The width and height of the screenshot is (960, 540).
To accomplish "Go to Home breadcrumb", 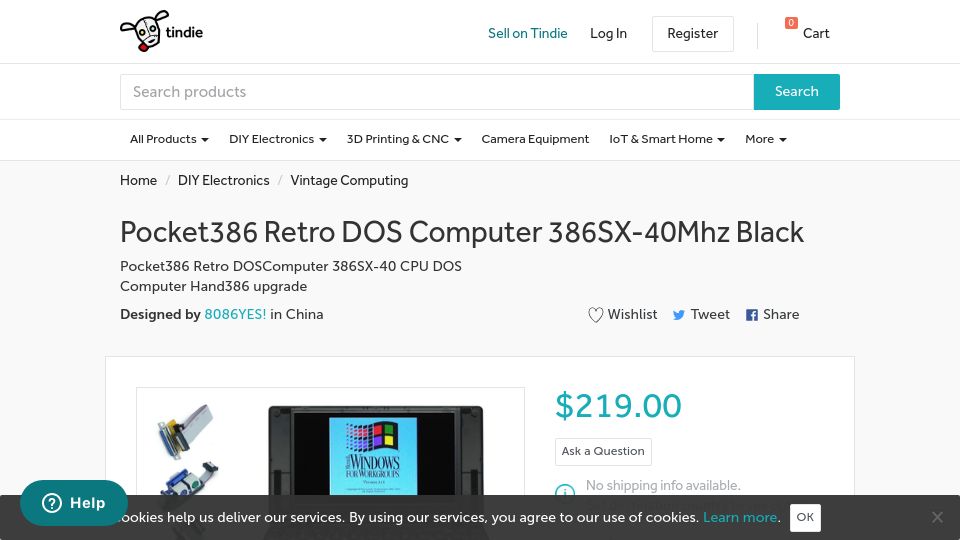I will (138, 181).
